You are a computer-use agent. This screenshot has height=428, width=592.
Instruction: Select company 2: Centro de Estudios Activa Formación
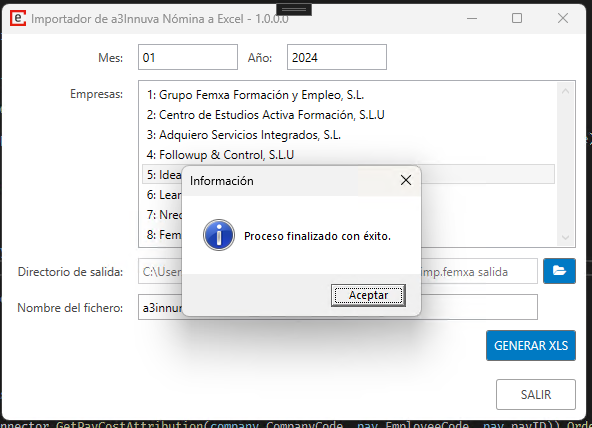348,115
